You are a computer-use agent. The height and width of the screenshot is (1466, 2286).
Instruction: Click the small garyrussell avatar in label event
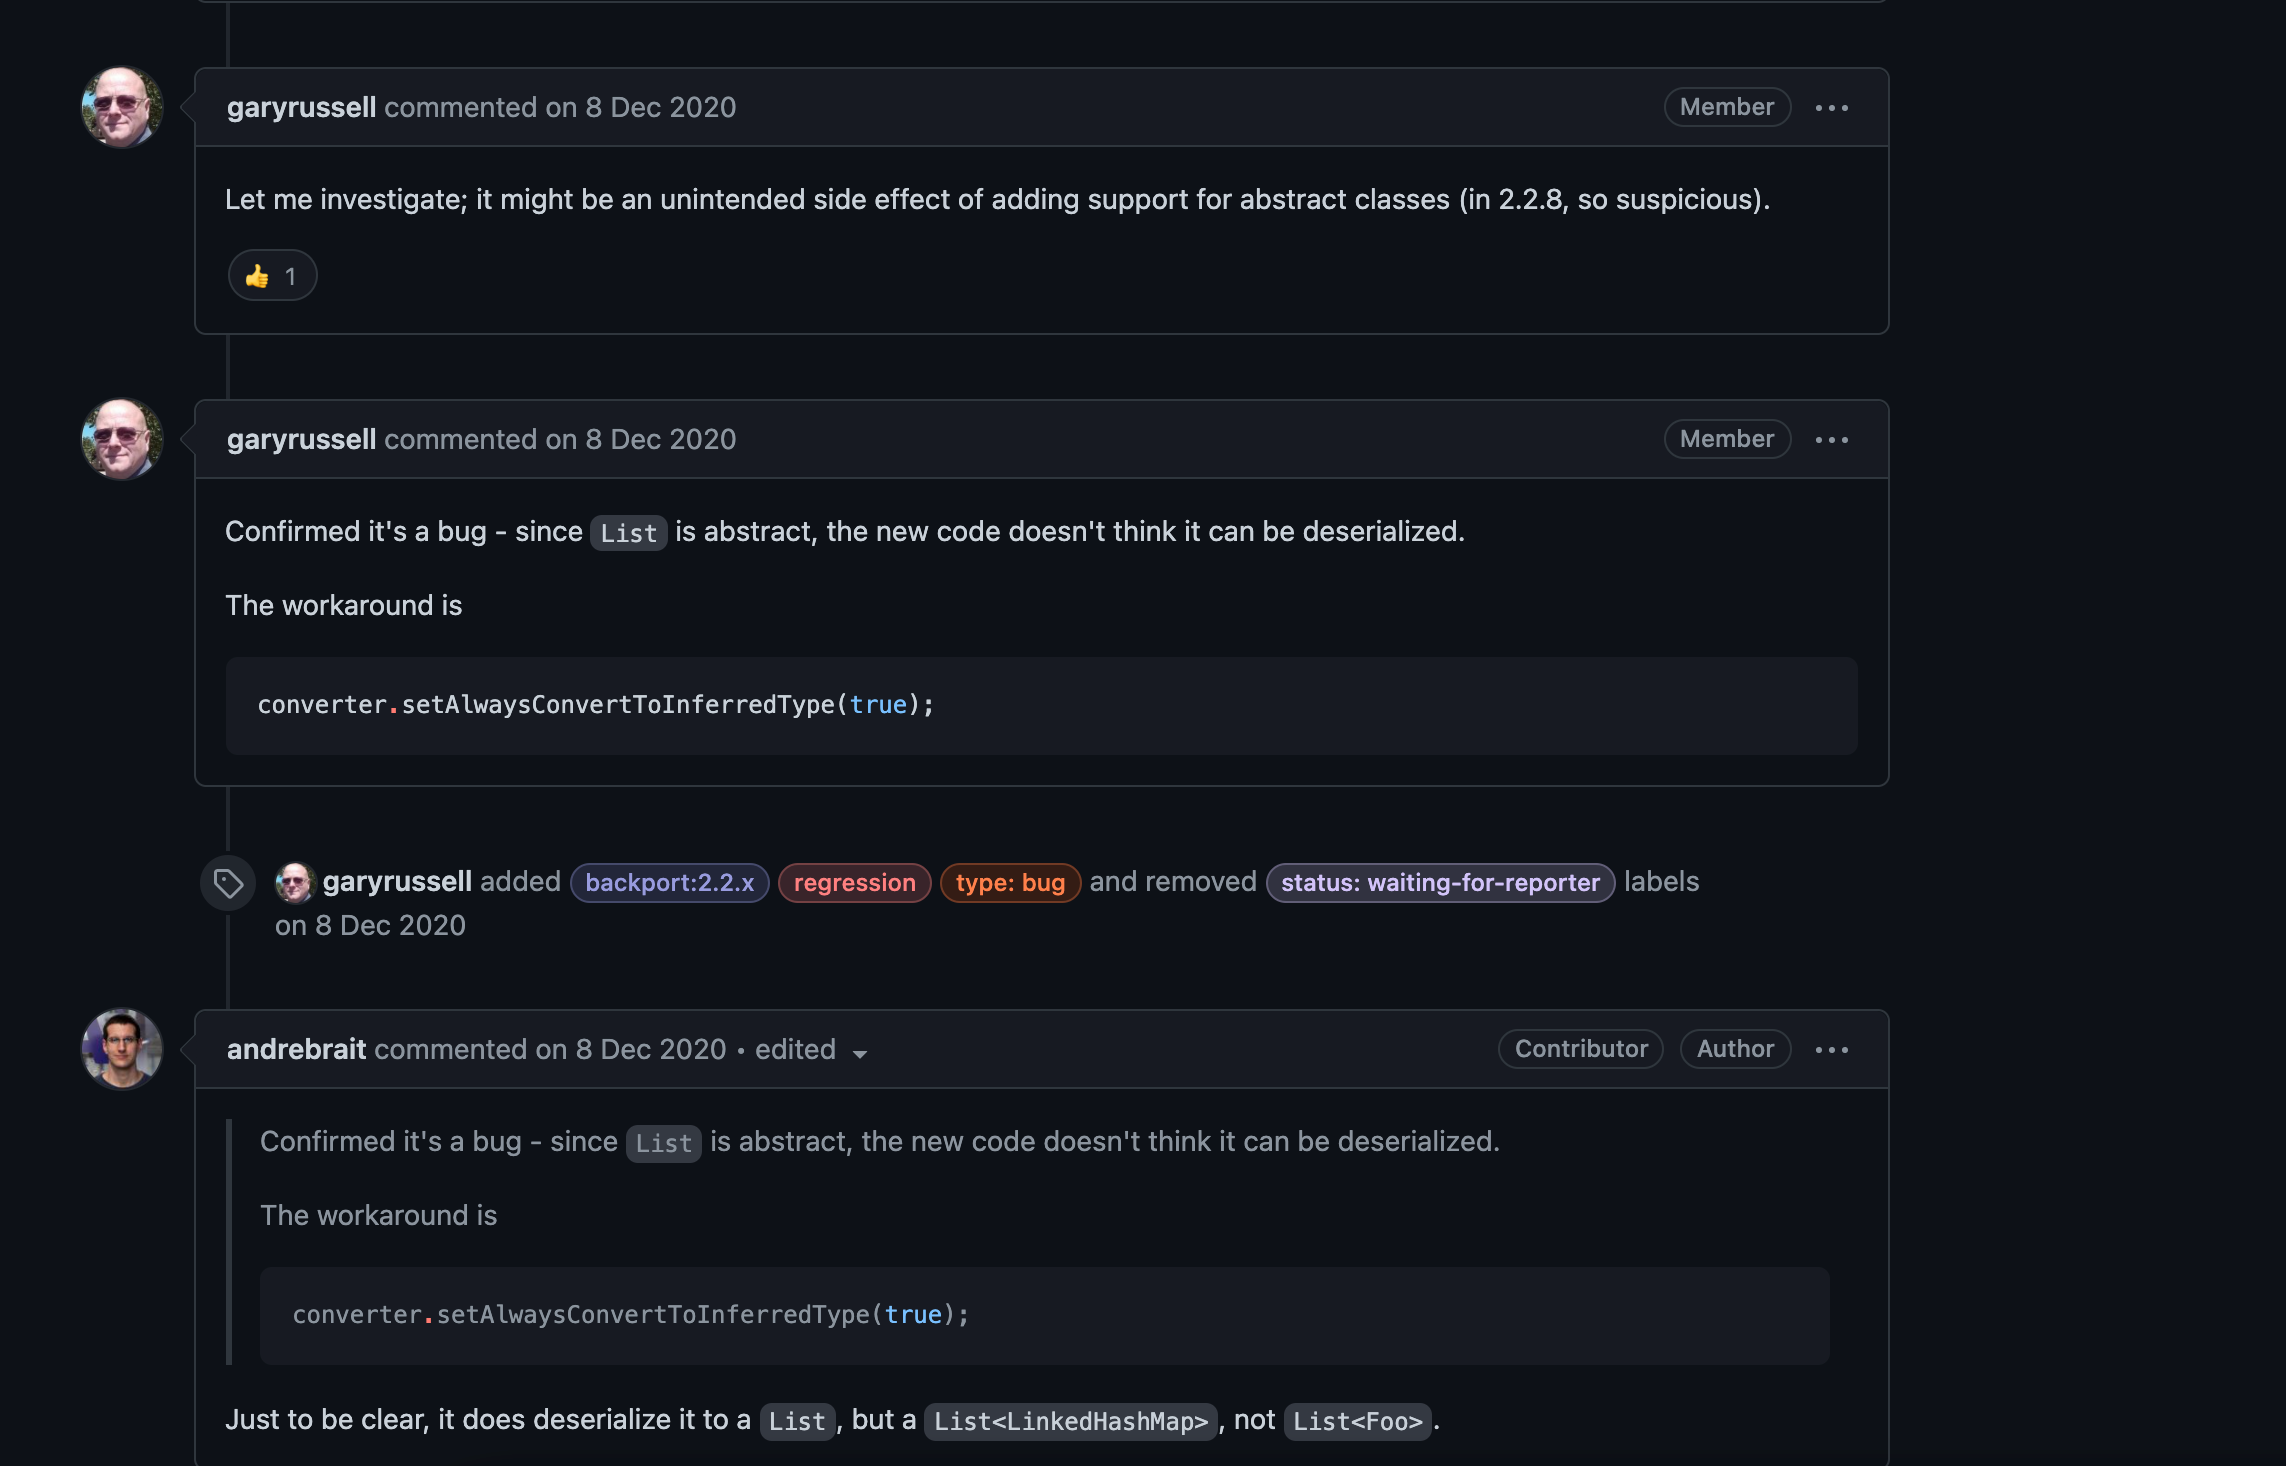pyautogui.click(x=295, y=883)
